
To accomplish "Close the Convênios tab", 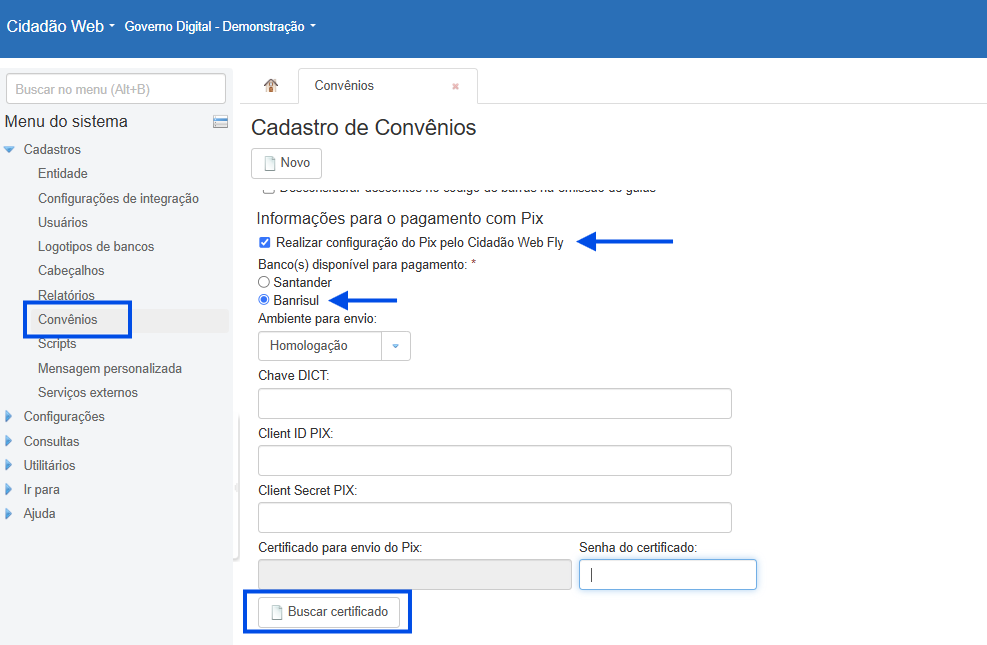I will (455, 86).
